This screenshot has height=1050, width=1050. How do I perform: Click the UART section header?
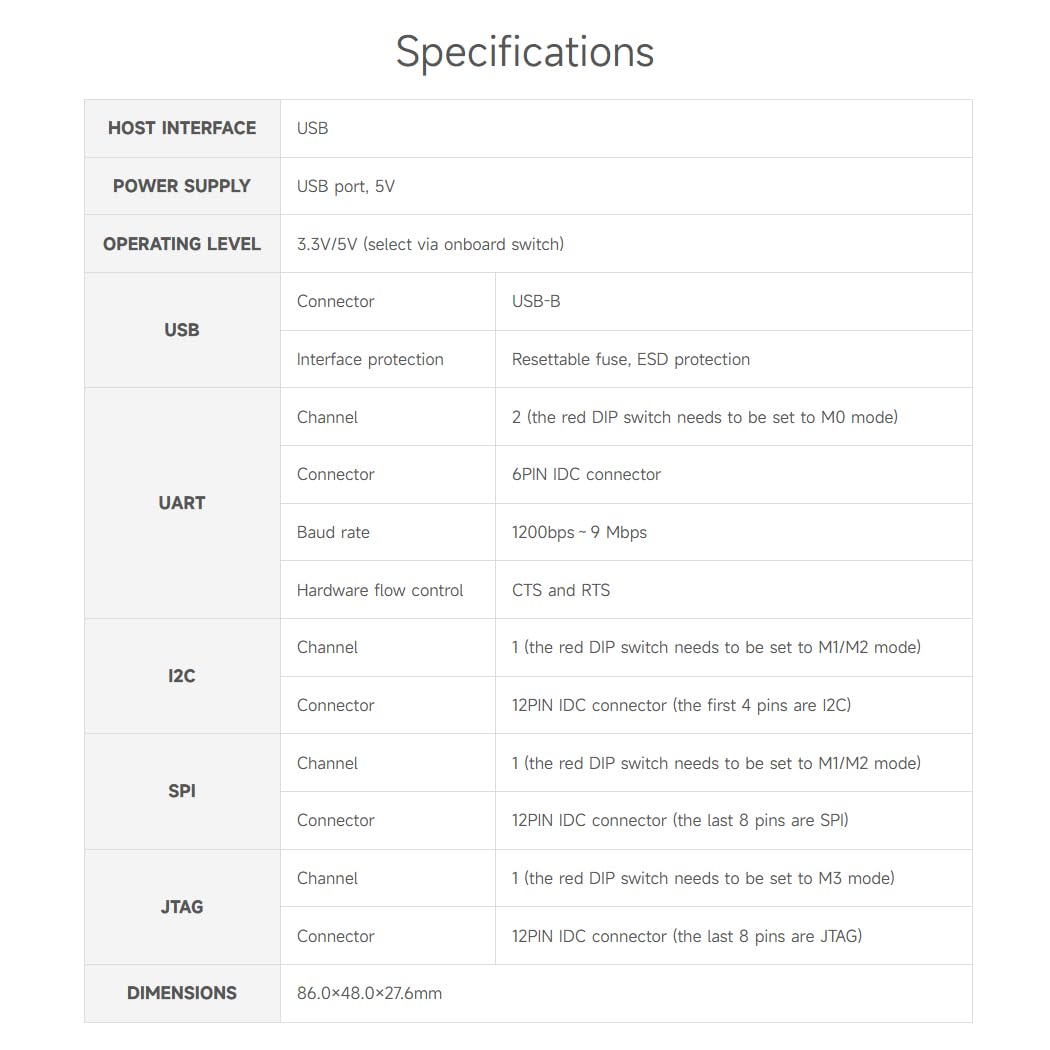182,503
